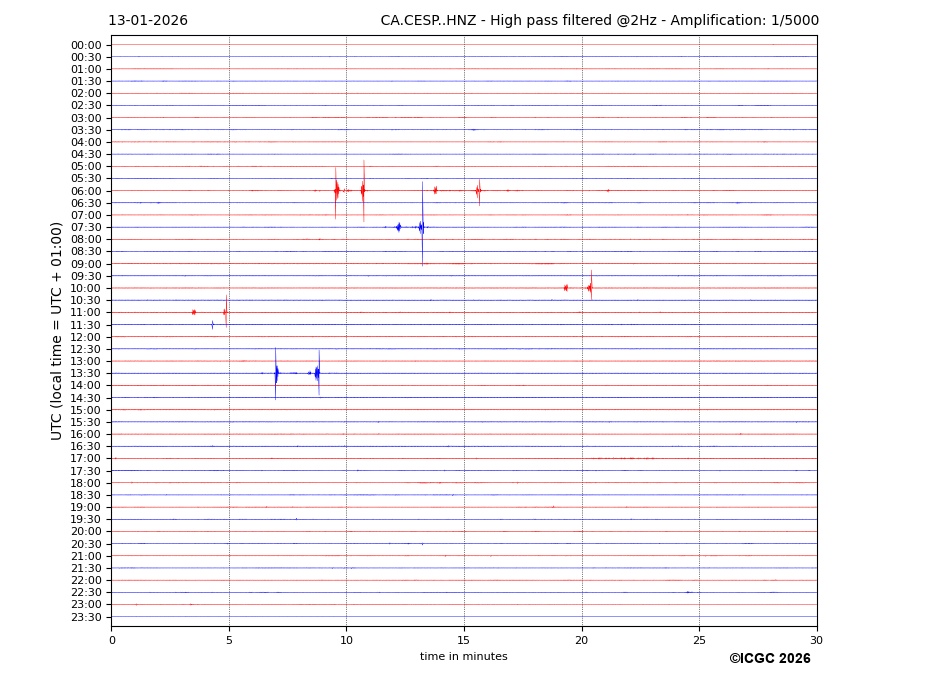Click the tall blue spike on the 07:30 trace
This screenshot has width=927, height=696.
pyautogui.click(x=422, y=227)
